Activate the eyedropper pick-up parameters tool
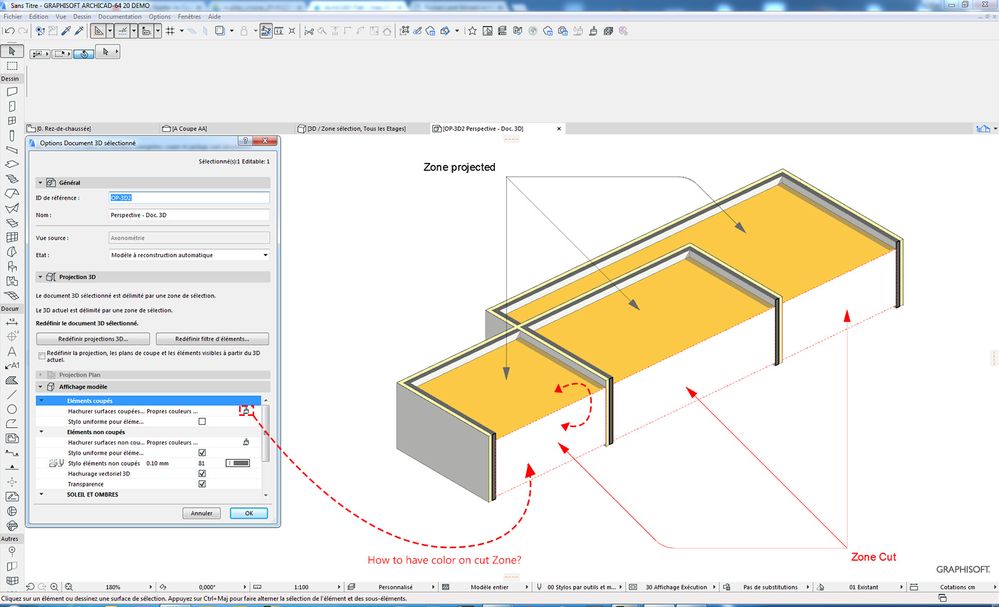 click(65, 31)
